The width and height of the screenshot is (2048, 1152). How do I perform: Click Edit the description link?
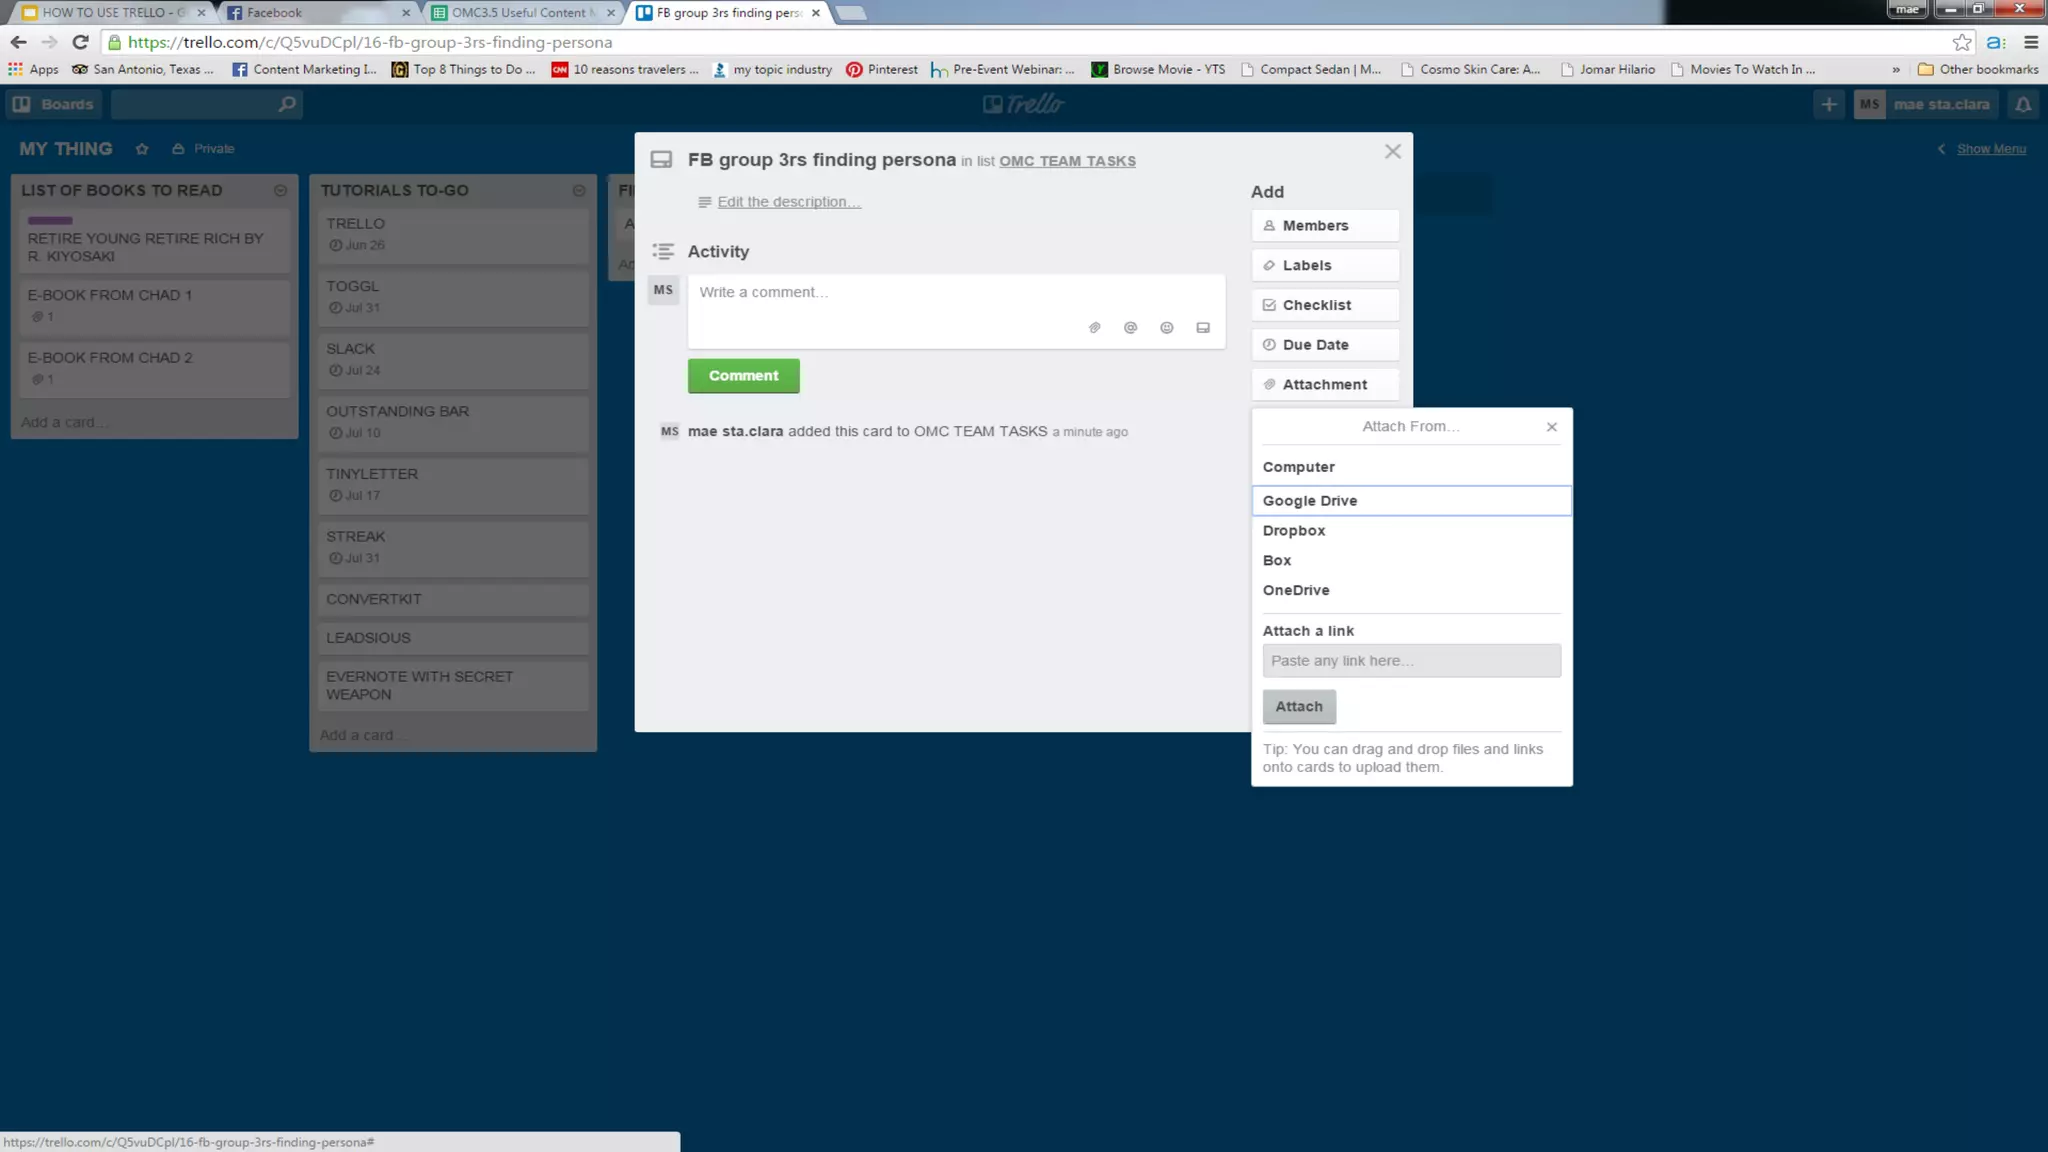pyautogui.click(x=788, y=202)
